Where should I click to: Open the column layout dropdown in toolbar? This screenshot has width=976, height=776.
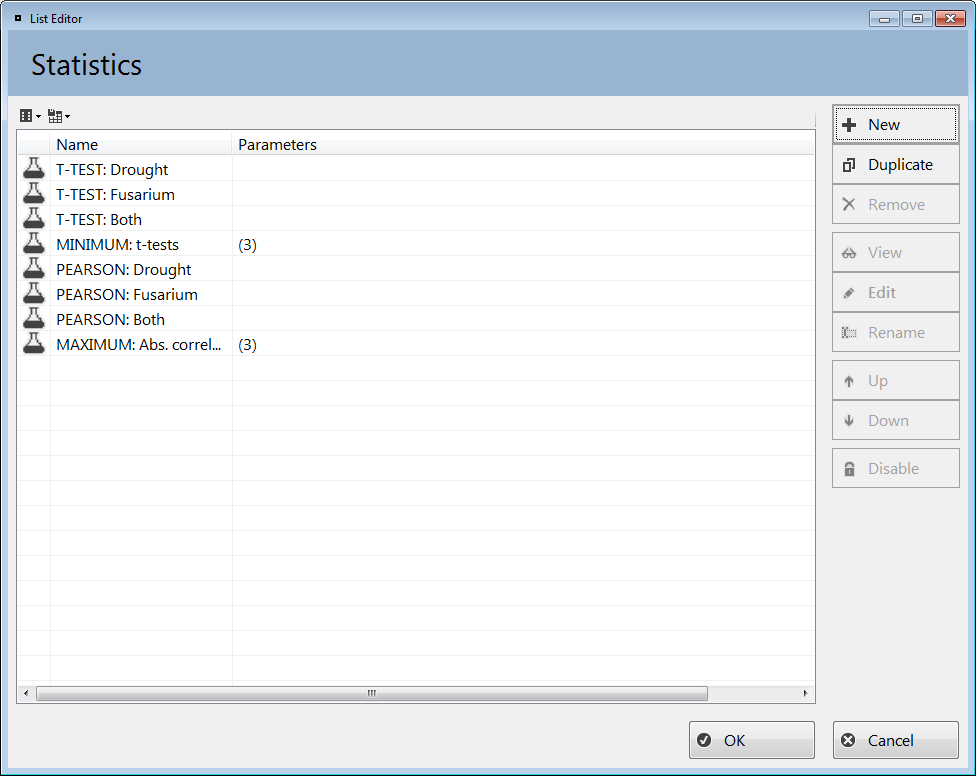[30, 116]
